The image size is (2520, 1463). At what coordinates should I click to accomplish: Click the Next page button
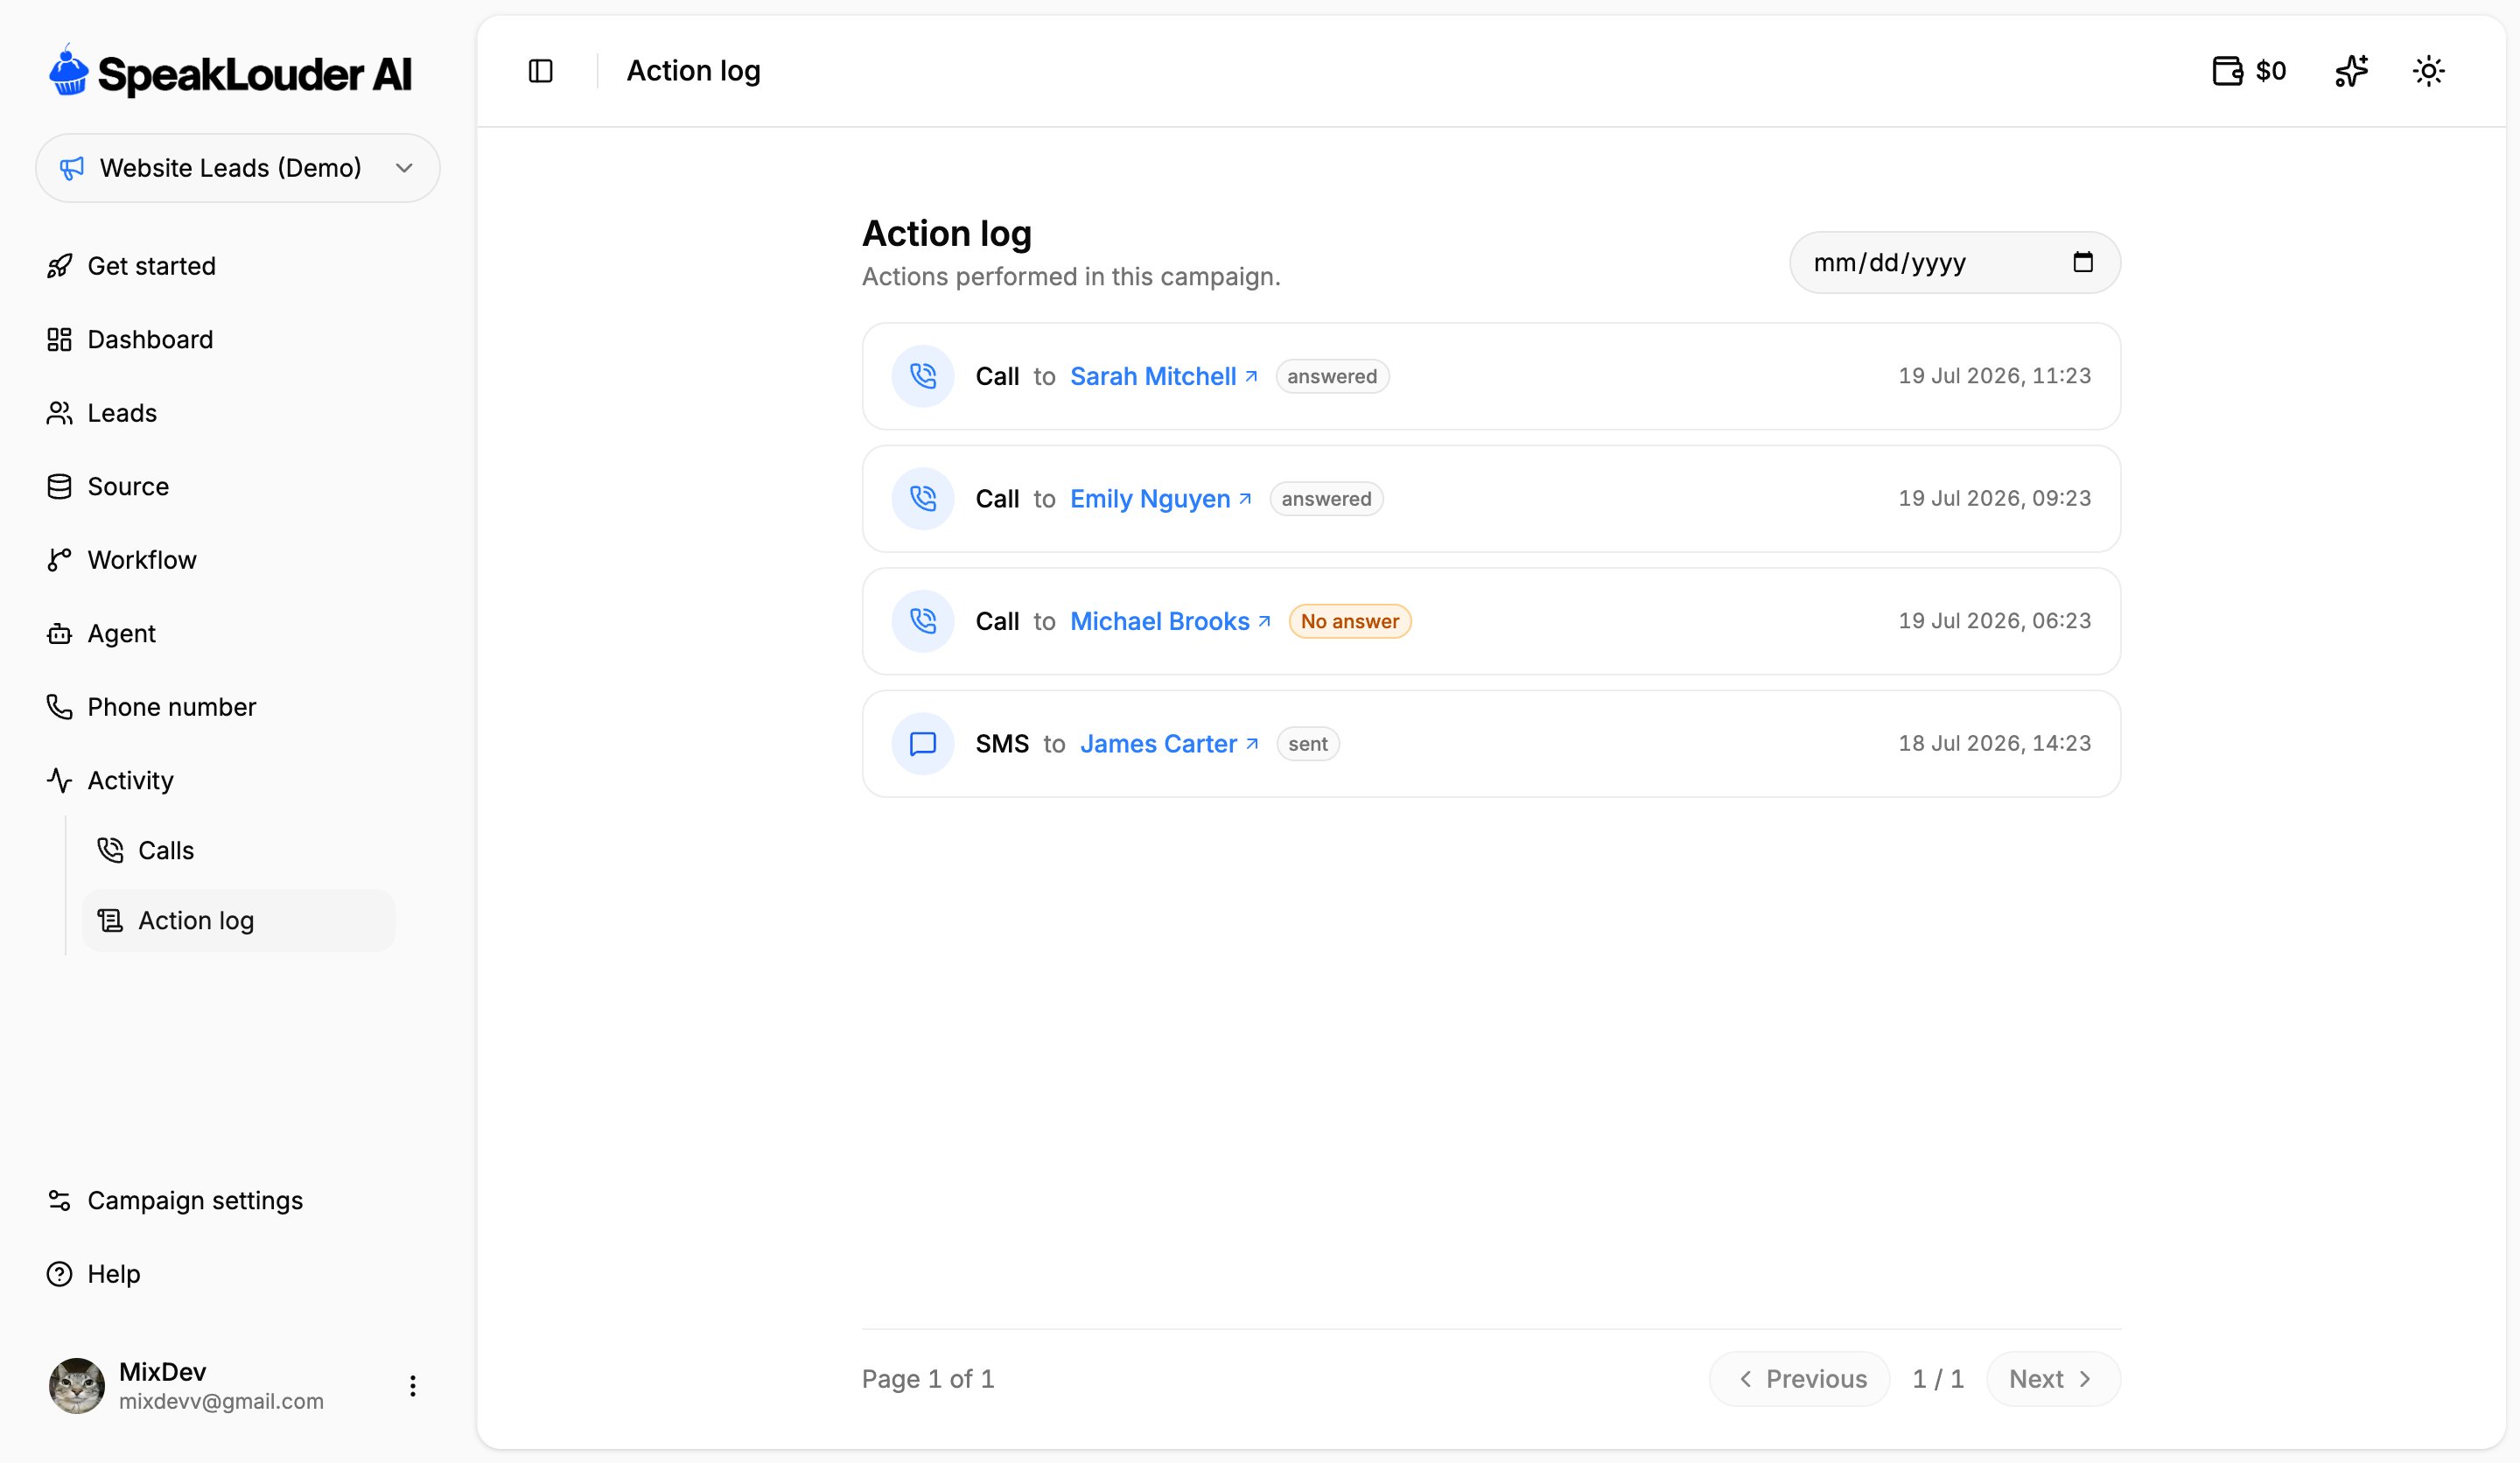click(2052, 1380)
